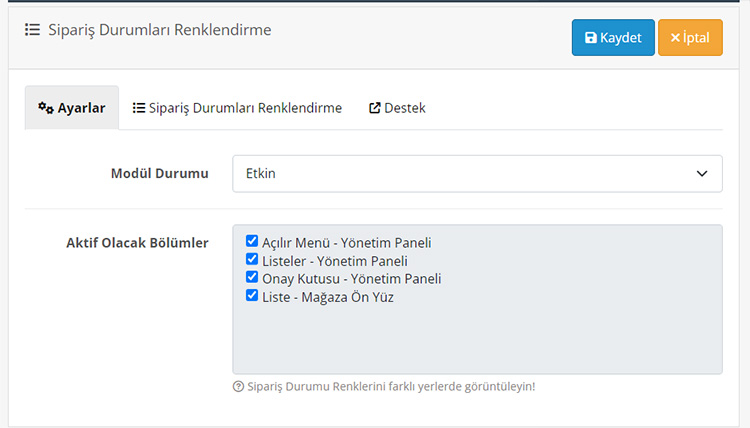
Task: Click the list icon on the Sipariş Durumları Renklendirme tab
Action: click(139, 108)
